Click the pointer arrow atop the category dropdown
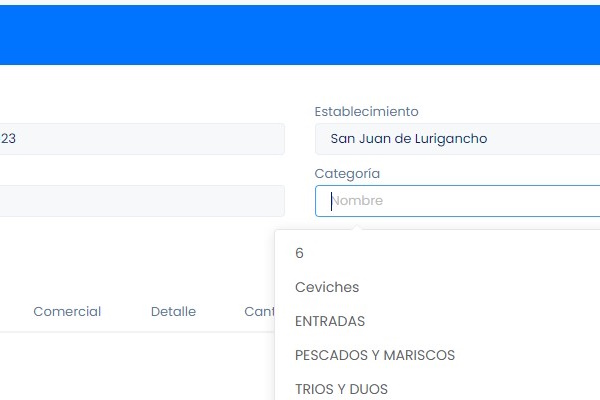The image size is (600, 400). (x=356, y=226)
